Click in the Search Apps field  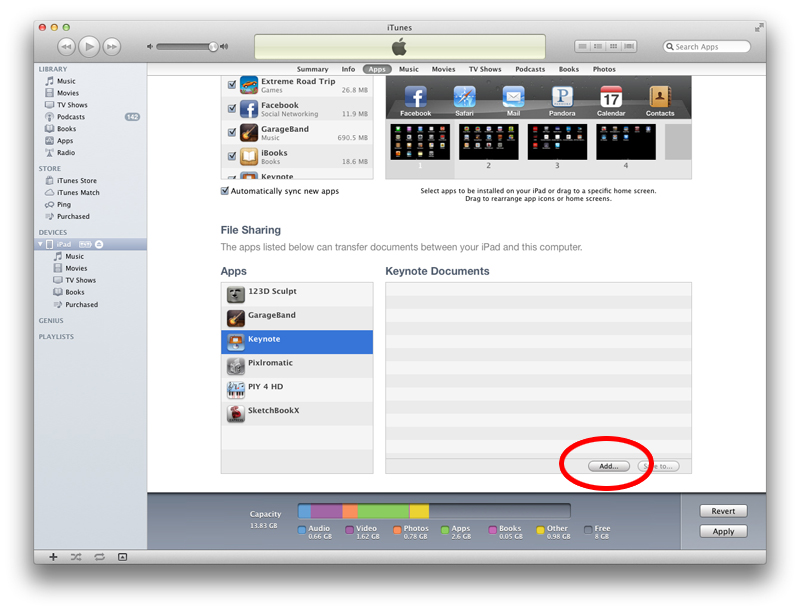tap(707, 46)
